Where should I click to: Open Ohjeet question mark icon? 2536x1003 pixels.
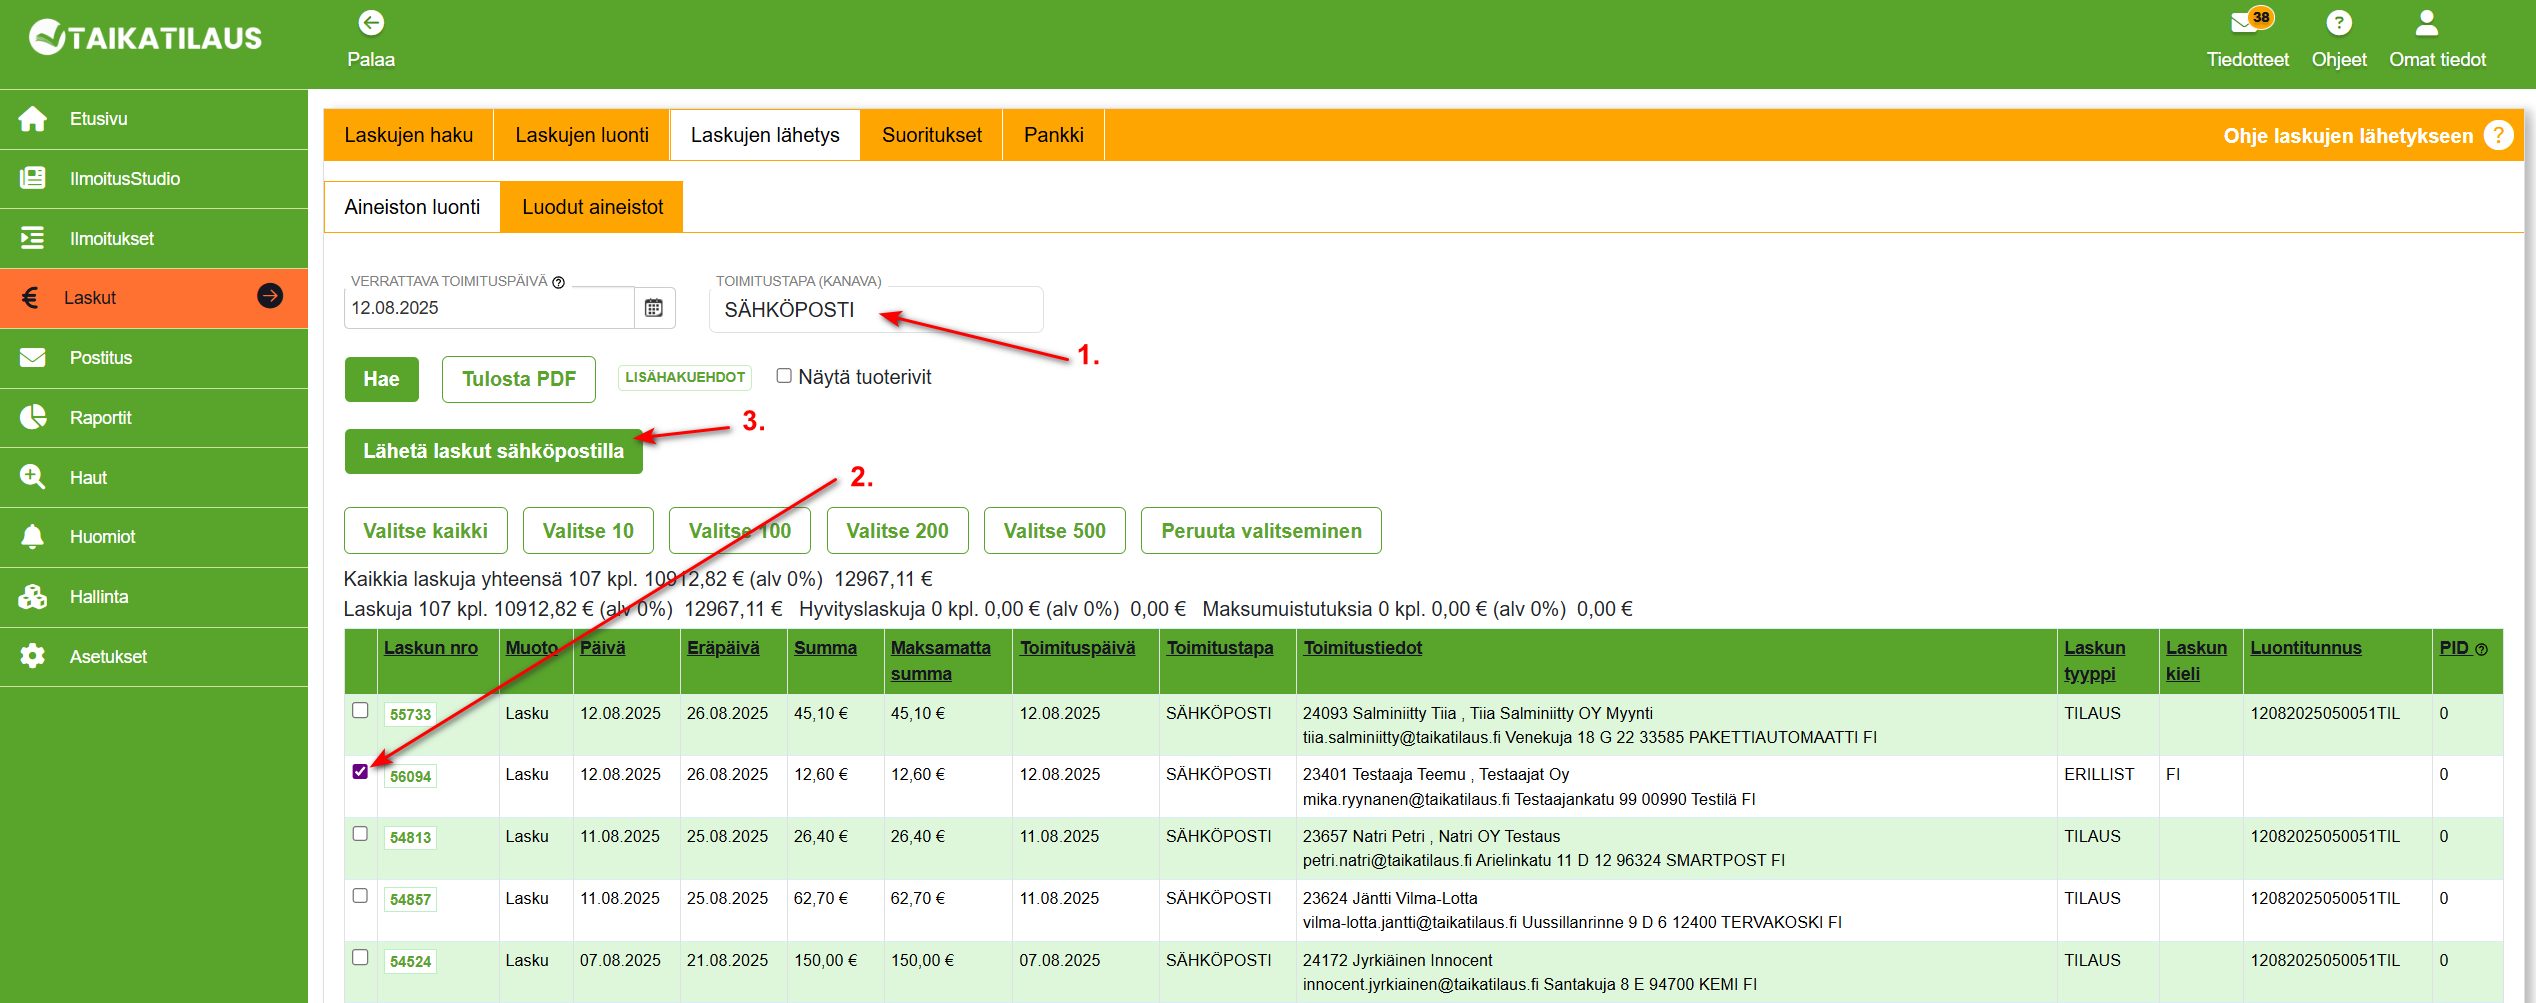(x=2338, y=22)
